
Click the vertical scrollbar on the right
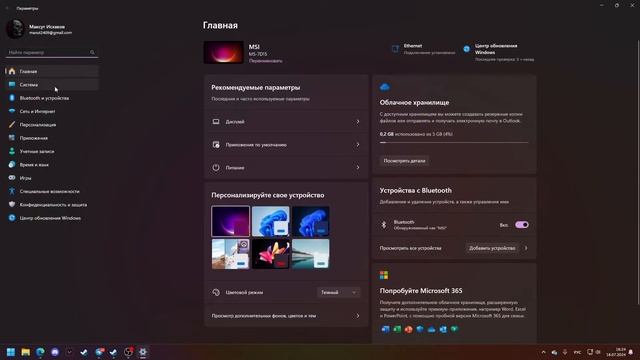tap(638, 171)
